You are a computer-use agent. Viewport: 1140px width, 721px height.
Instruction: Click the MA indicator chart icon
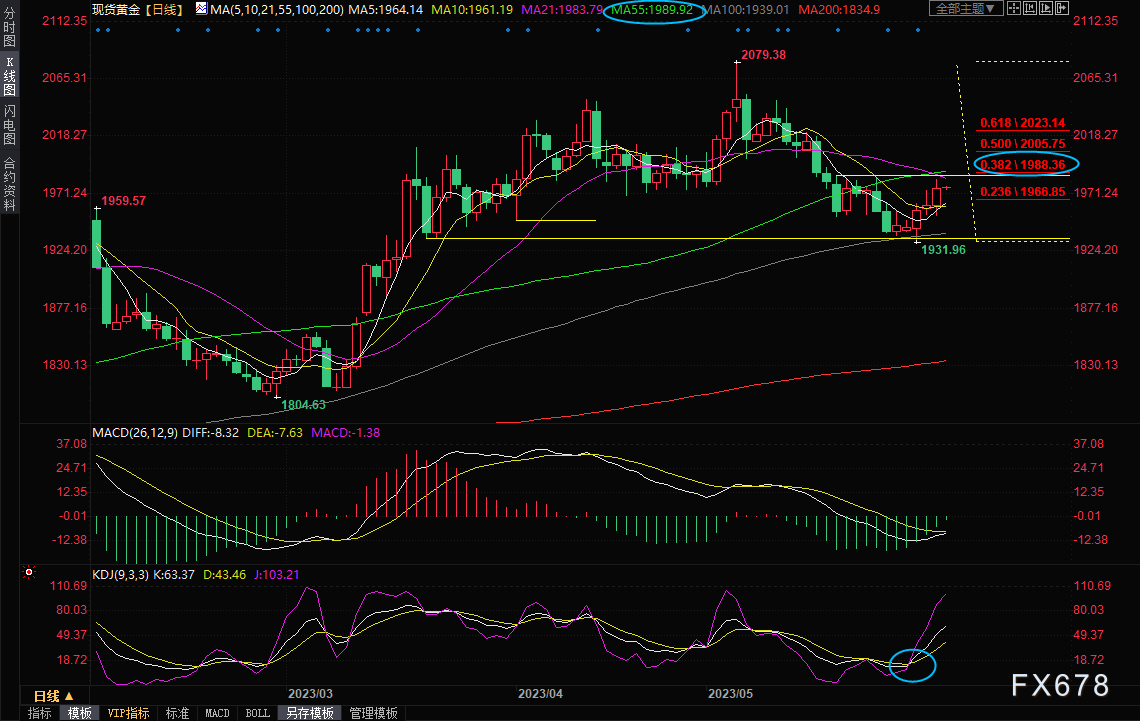(201, 9)
